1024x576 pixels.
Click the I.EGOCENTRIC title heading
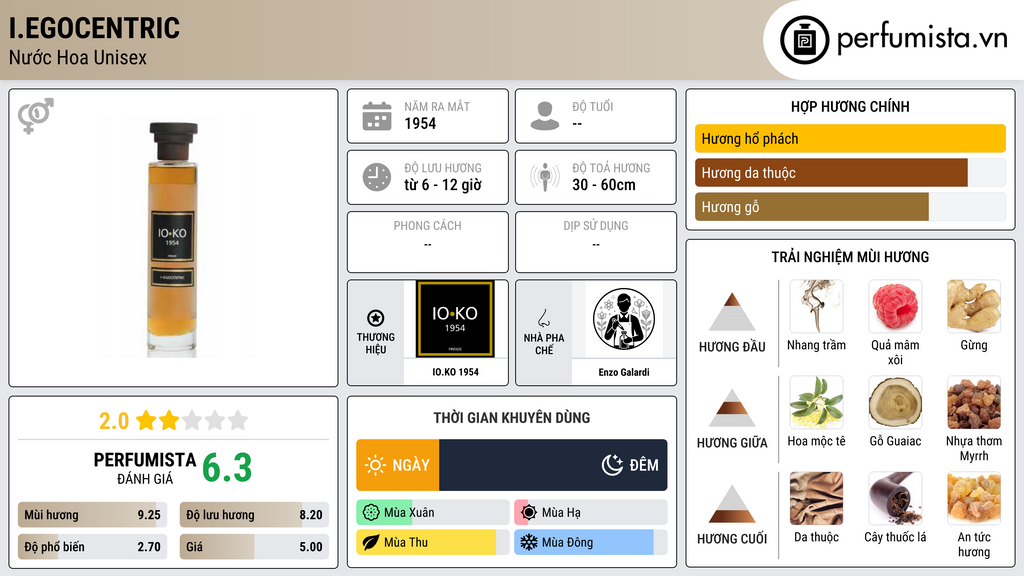[94, 28]
